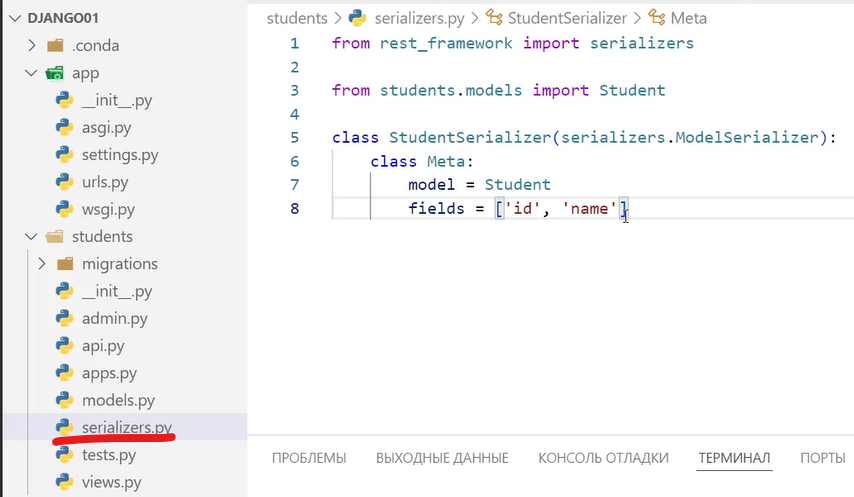
Task: Click the Python icon next to settings.py
Action: 65,155
